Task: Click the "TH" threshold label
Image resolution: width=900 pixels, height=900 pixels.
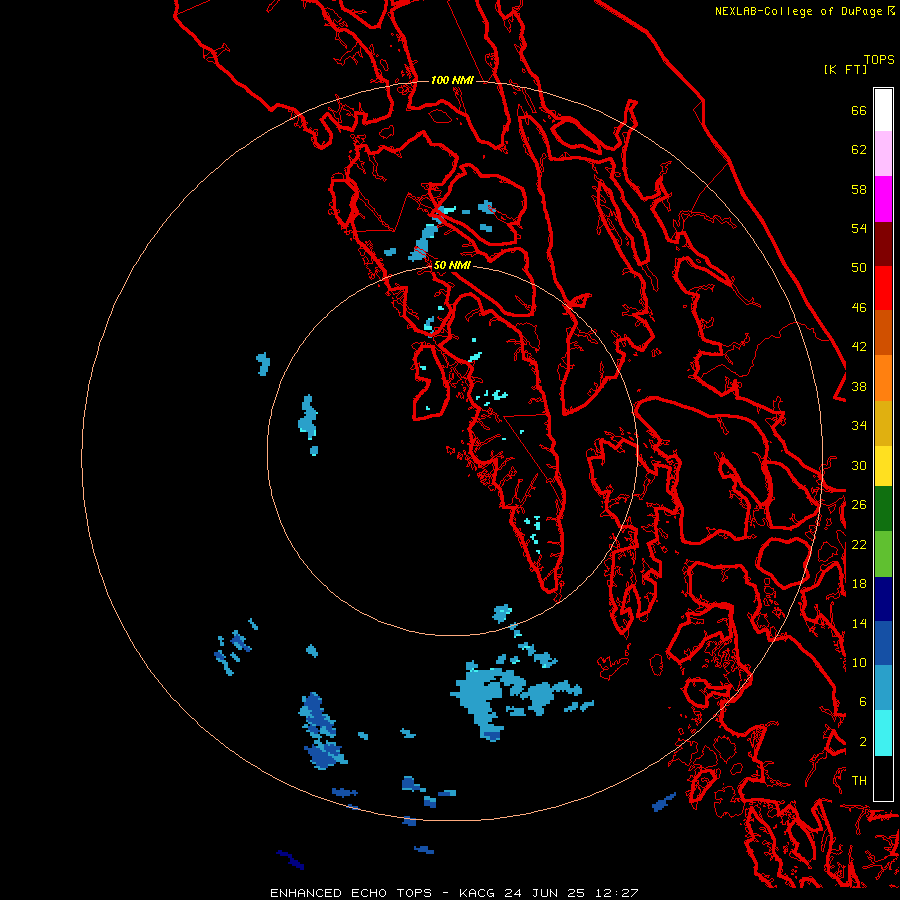Action: (859, 780)
